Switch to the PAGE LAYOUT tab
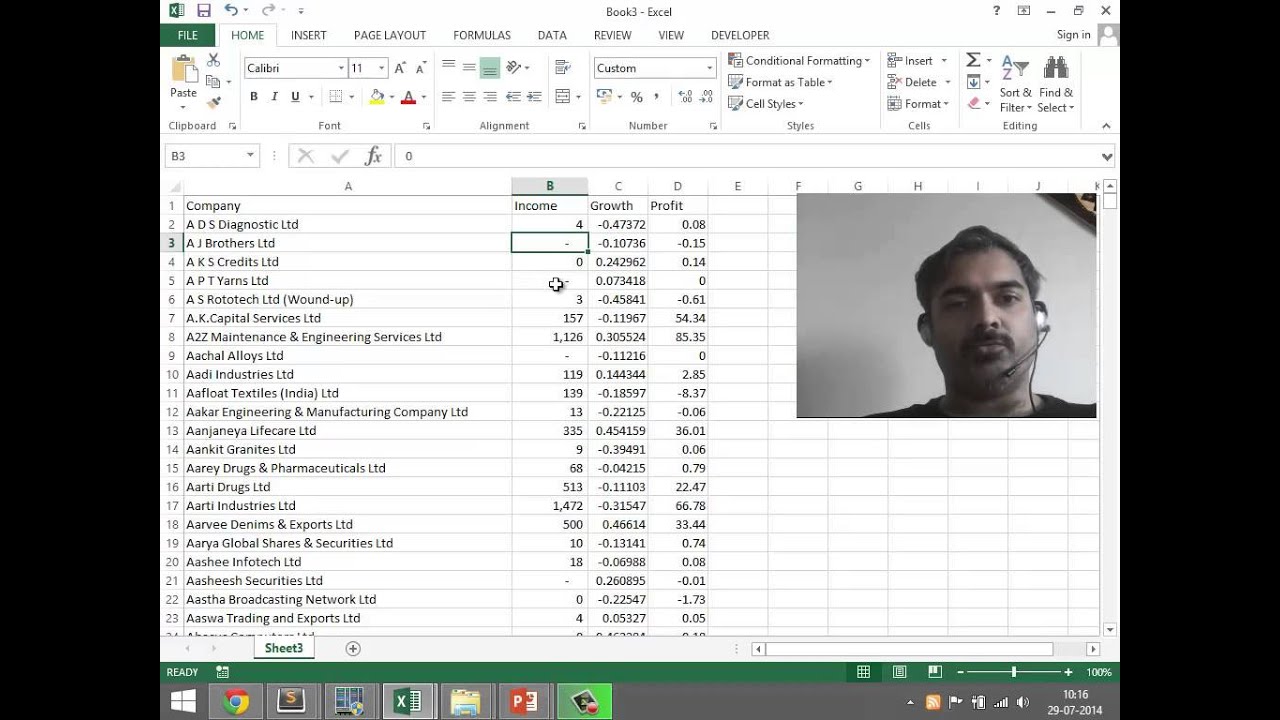 pos(390,35)
